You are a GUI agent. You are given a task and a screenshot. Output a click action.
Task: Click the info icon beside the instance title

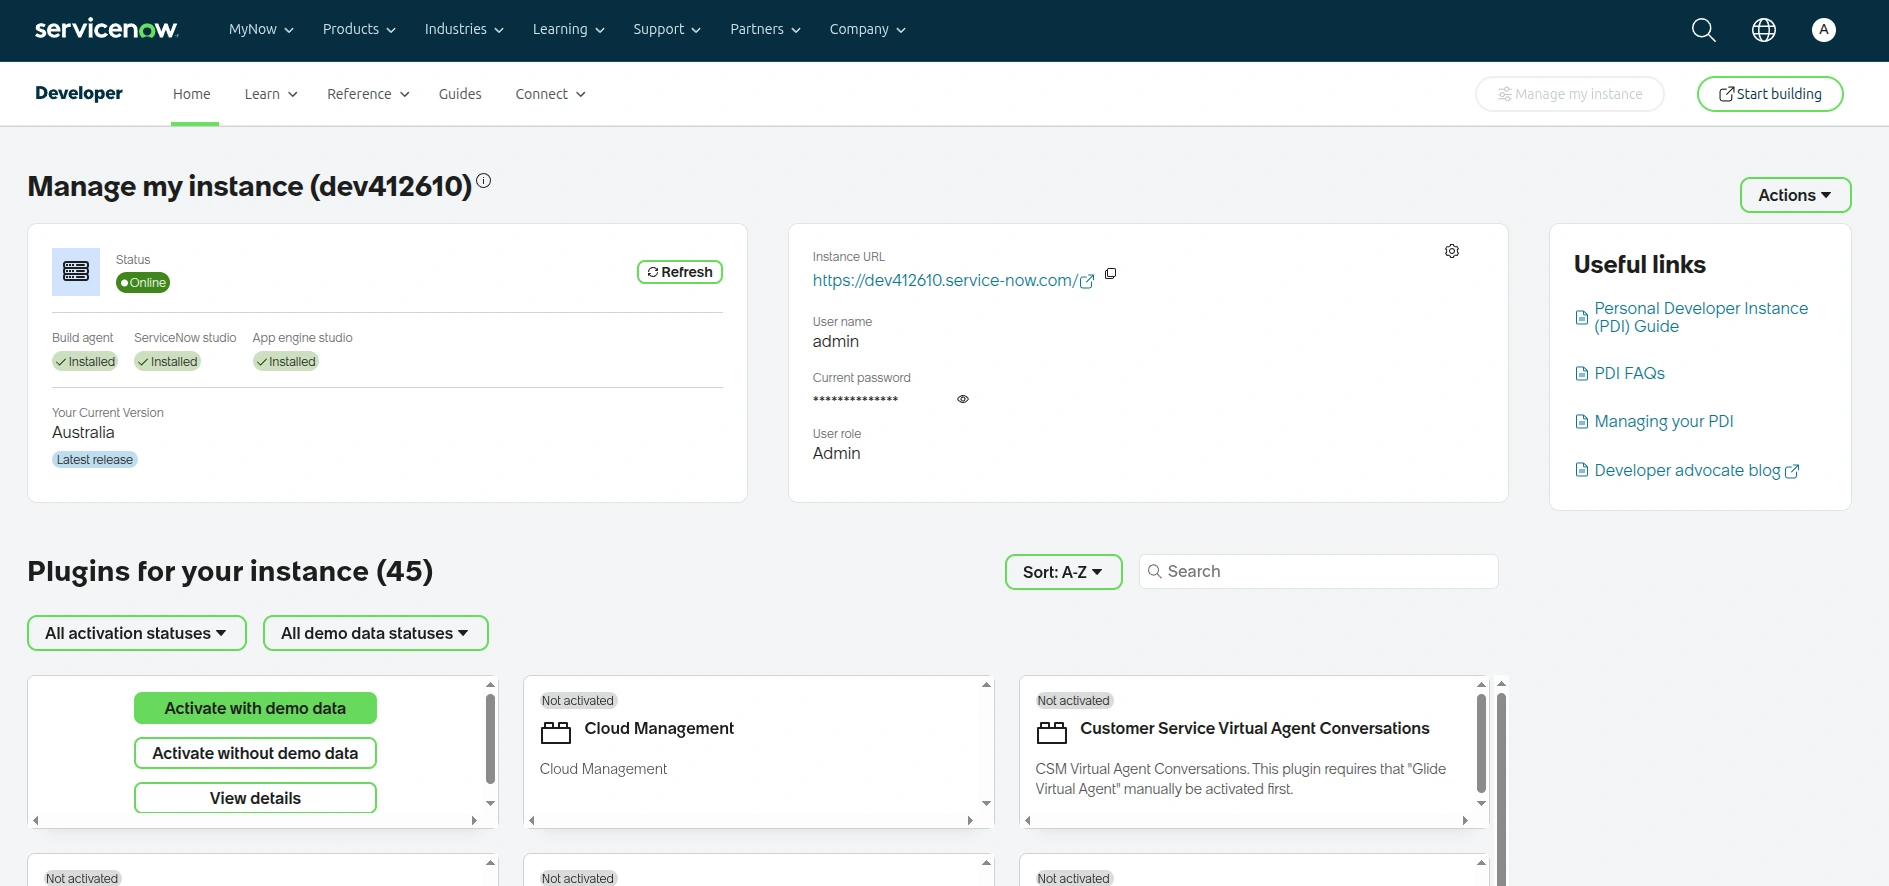(484, 181)
